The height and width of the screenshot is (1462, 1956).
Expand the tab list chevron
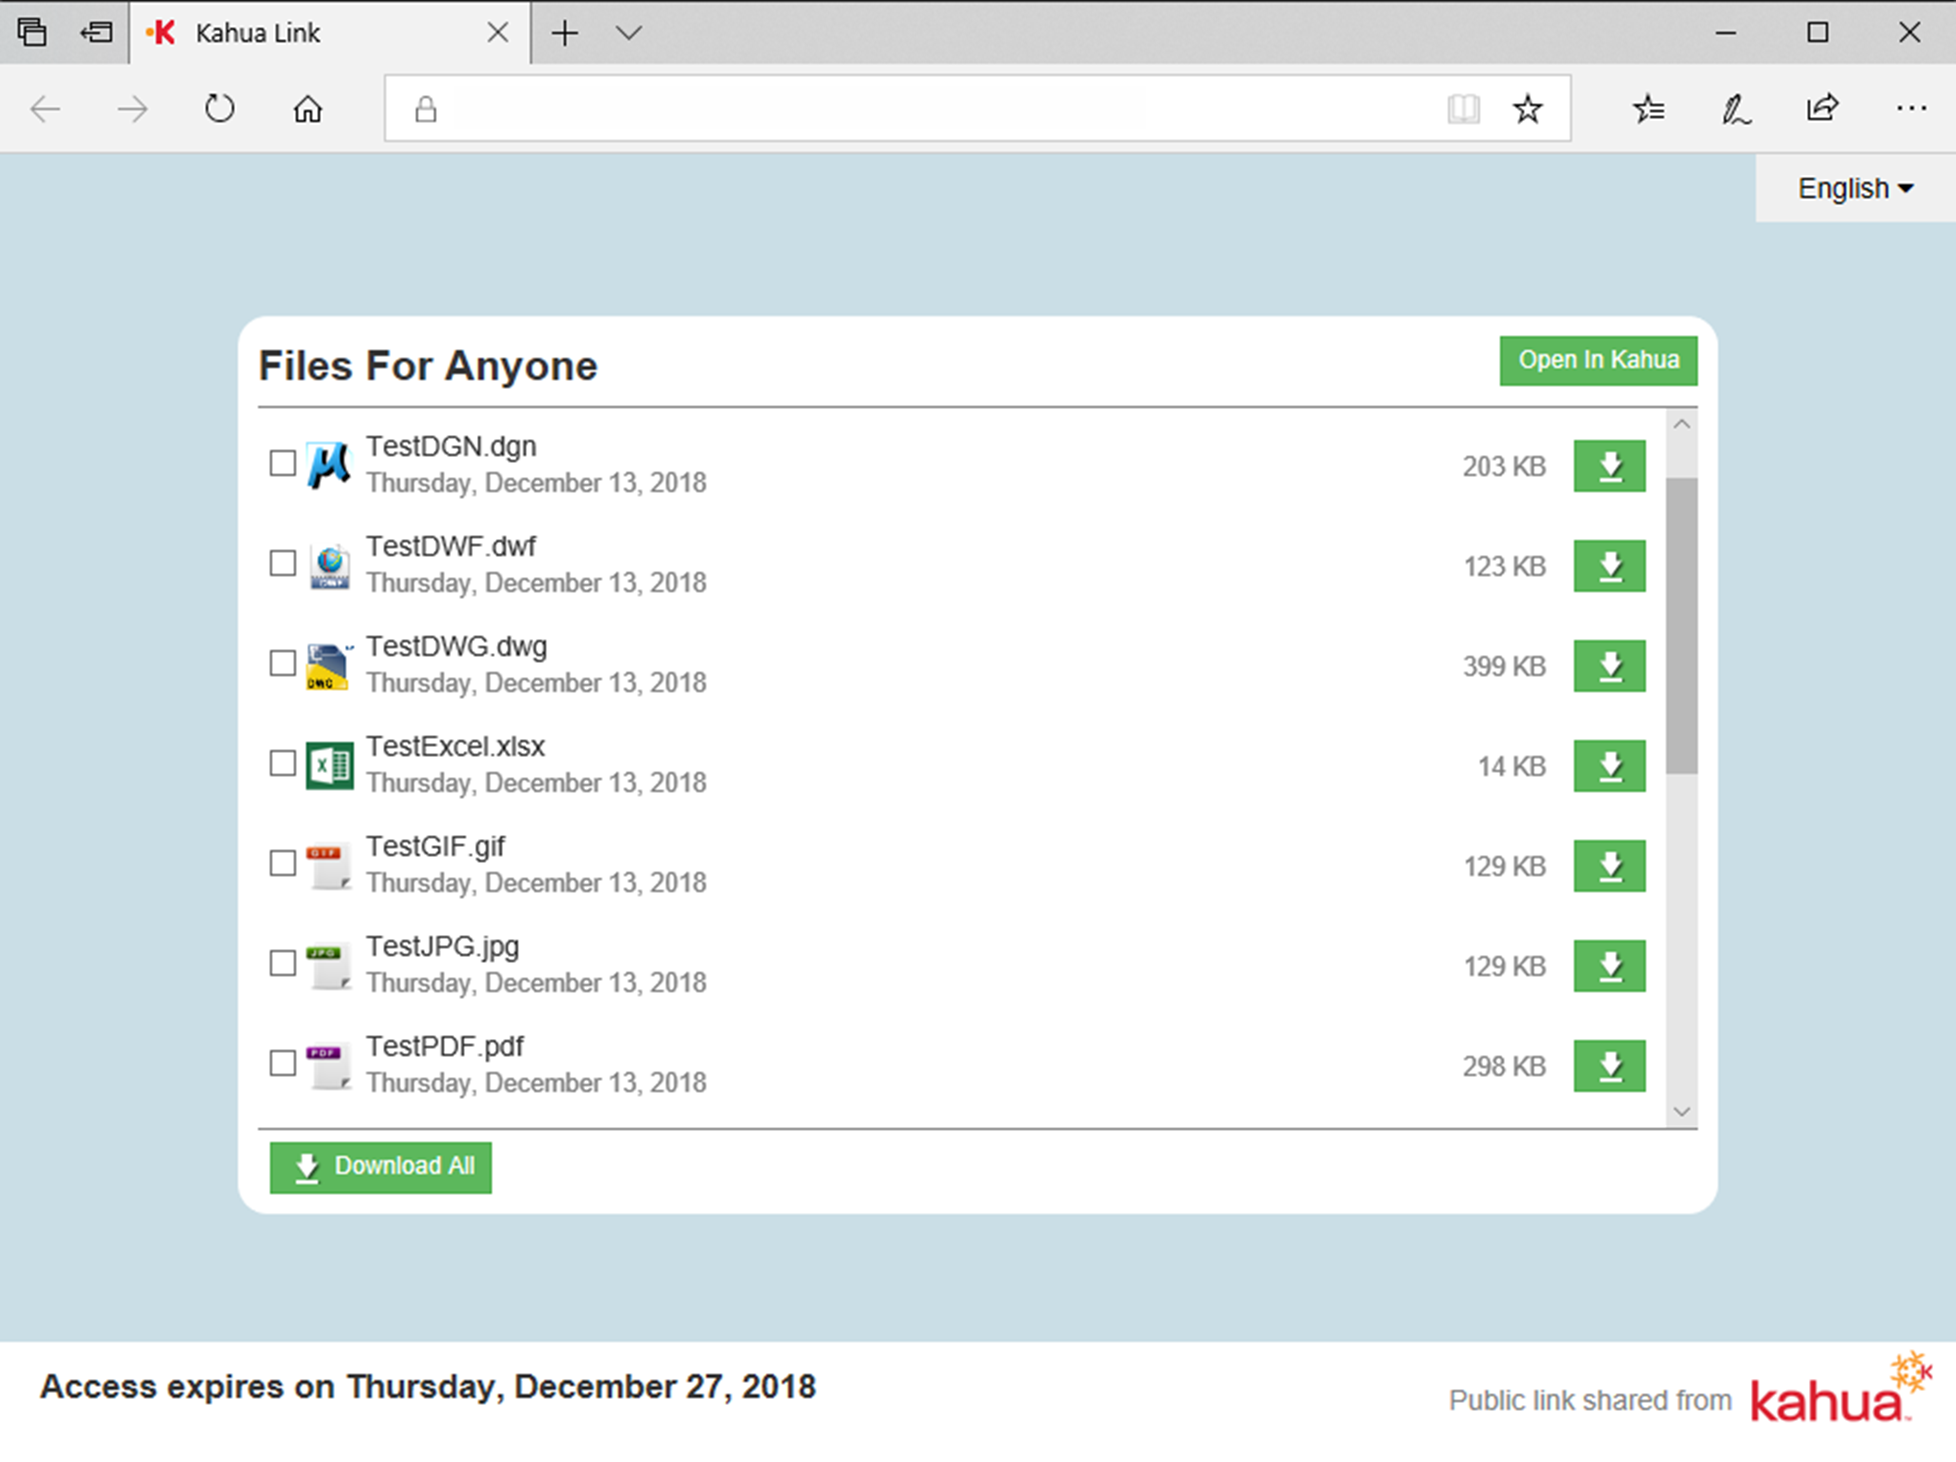(628, 33)
